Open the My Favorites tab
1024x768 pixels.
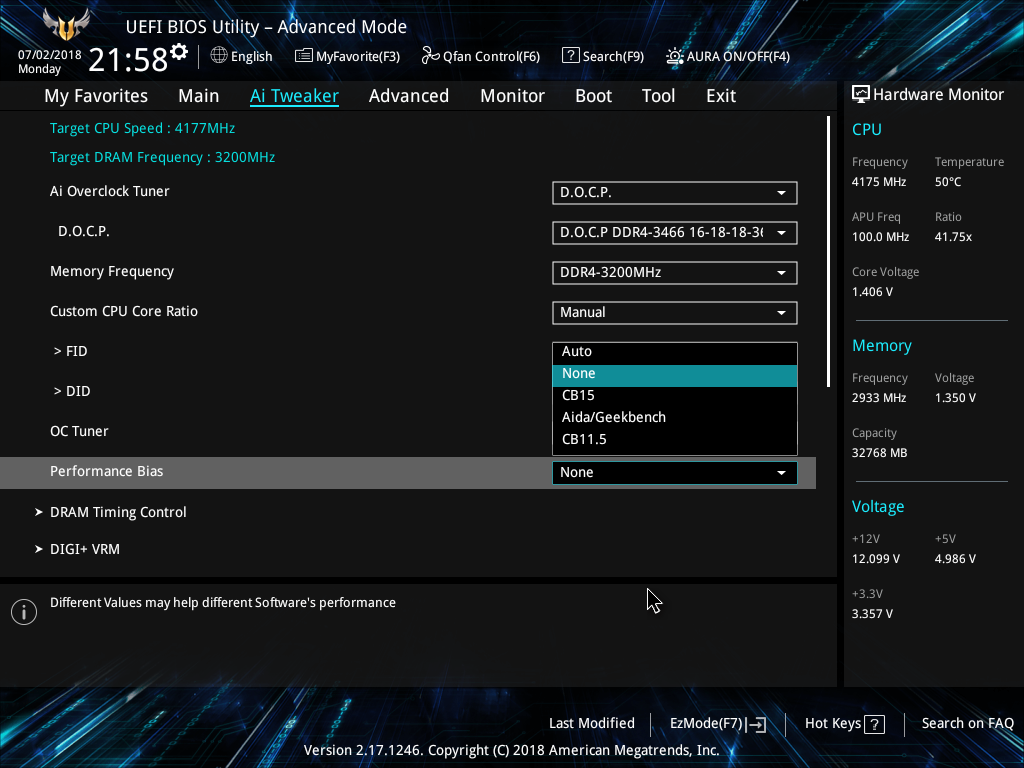(x=96, y=96)
